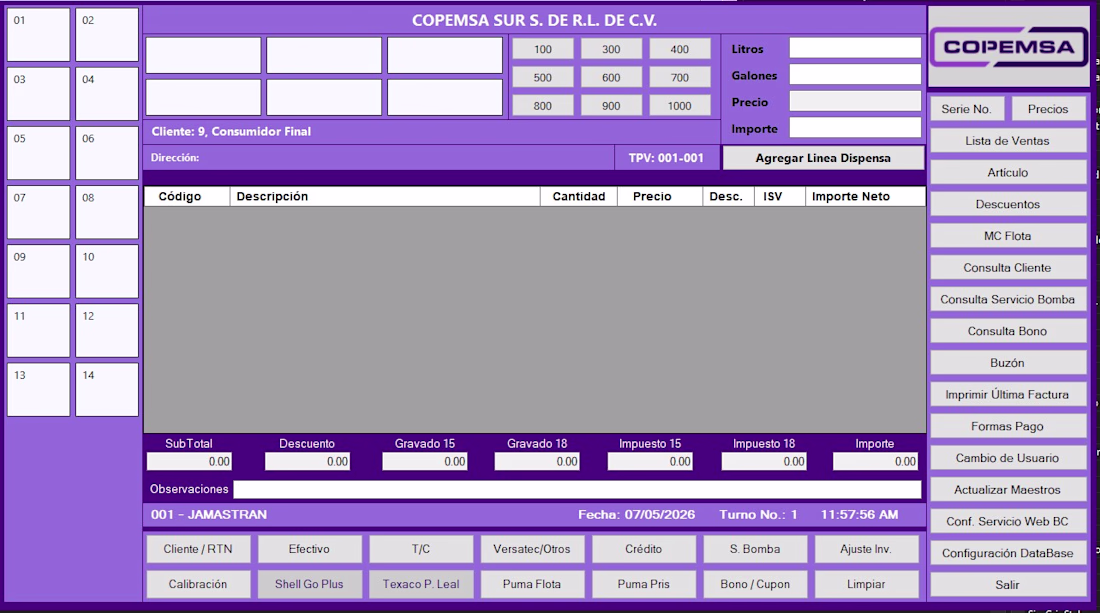
Task: Pay with T/C
Action: click(421, 549)
